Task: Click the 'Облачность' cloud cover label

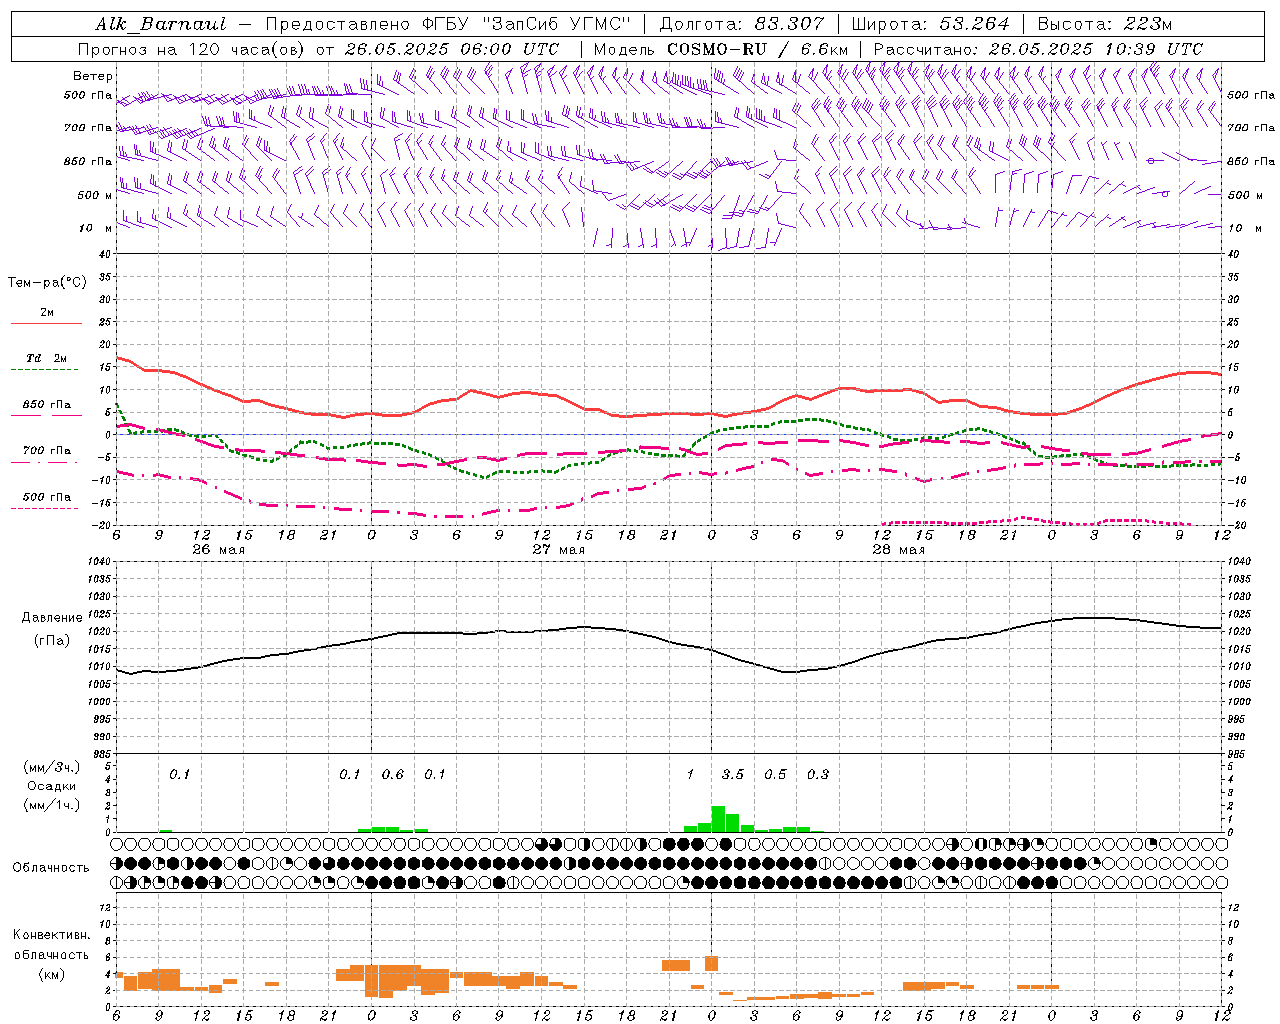Action: 51,868
